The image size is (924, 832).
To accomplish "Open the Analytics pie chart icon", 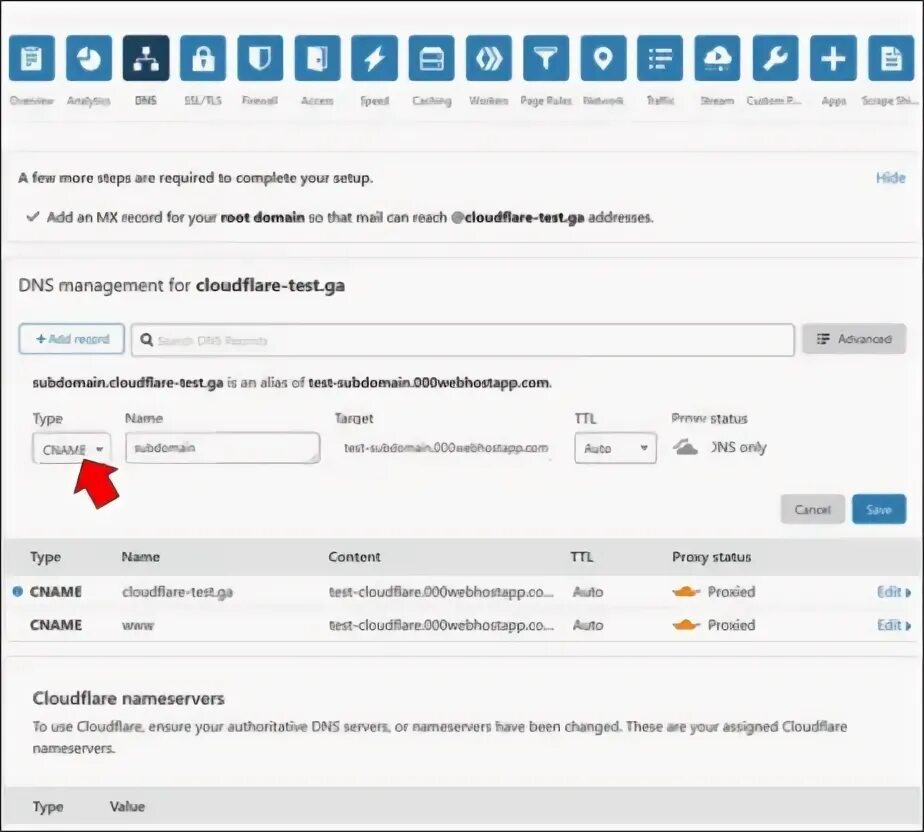I will [89, 58].
